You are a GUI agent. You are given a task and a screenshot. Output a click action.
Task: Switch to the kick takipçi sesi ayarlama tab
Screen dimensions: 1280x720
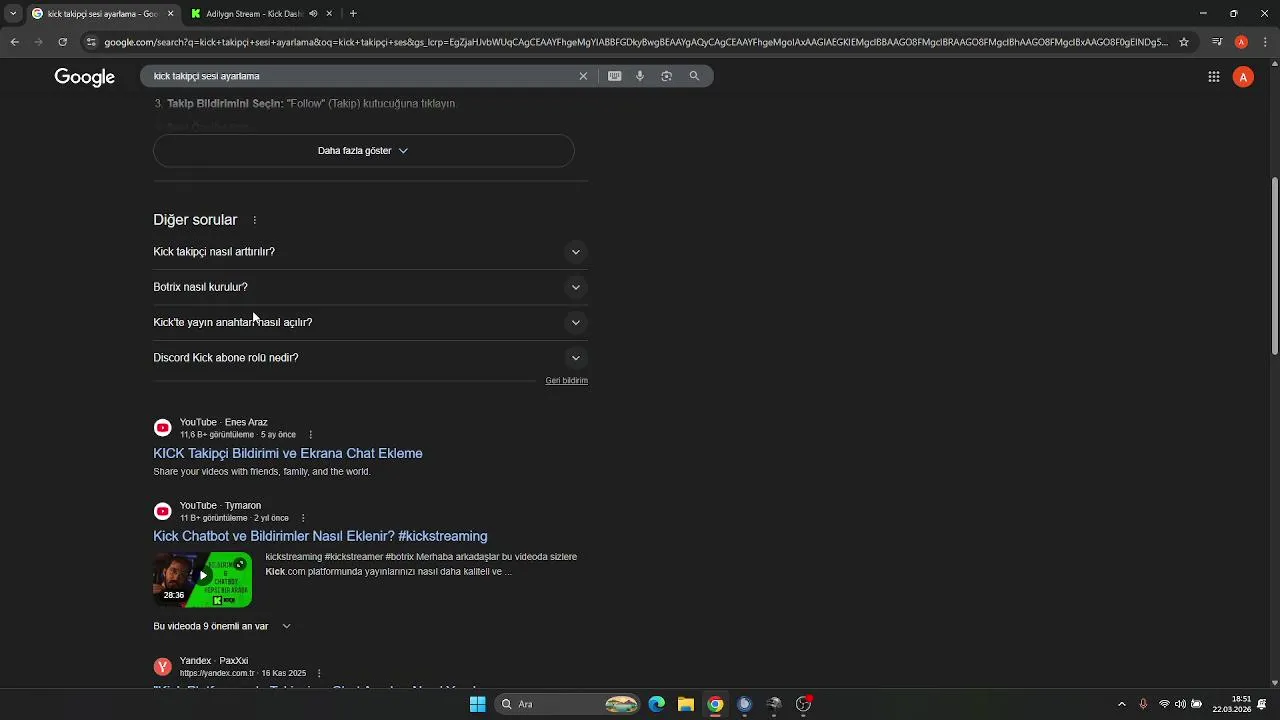95,14
